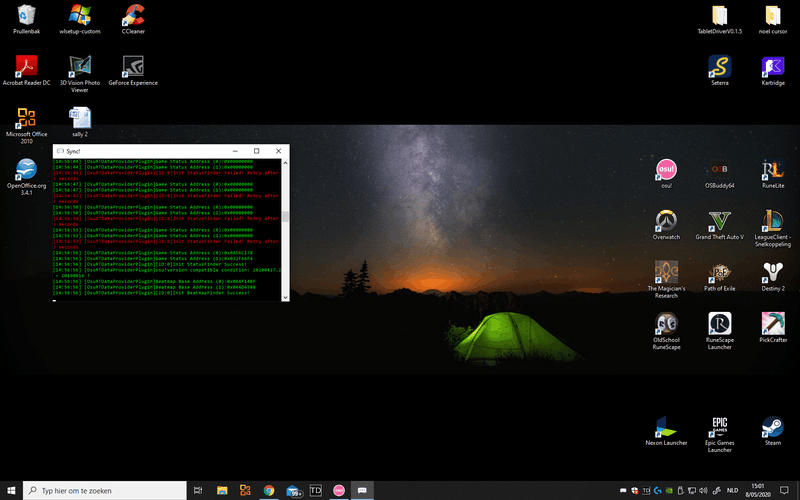Open the Action Center notifications icon
The height and width of the screenshot is (500, 800).
(784, 490)
